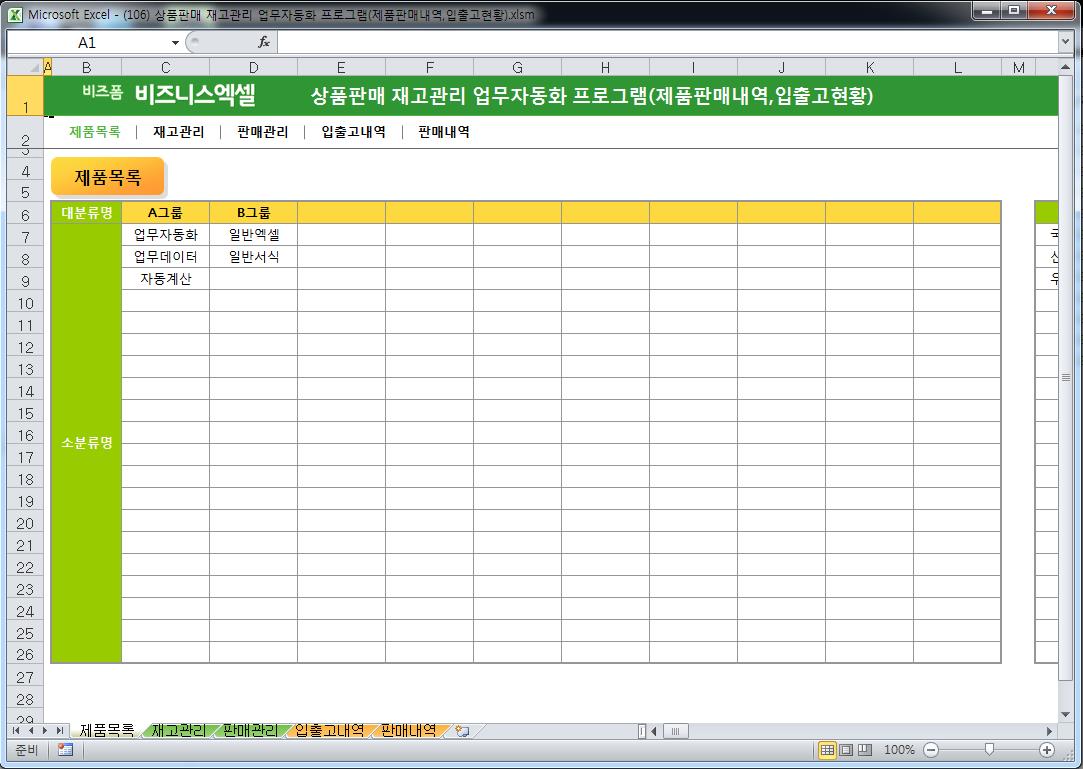Click the Excel application icon in title bar
The height and width of the screenshot is (769, 1083).
coord(15,14)
